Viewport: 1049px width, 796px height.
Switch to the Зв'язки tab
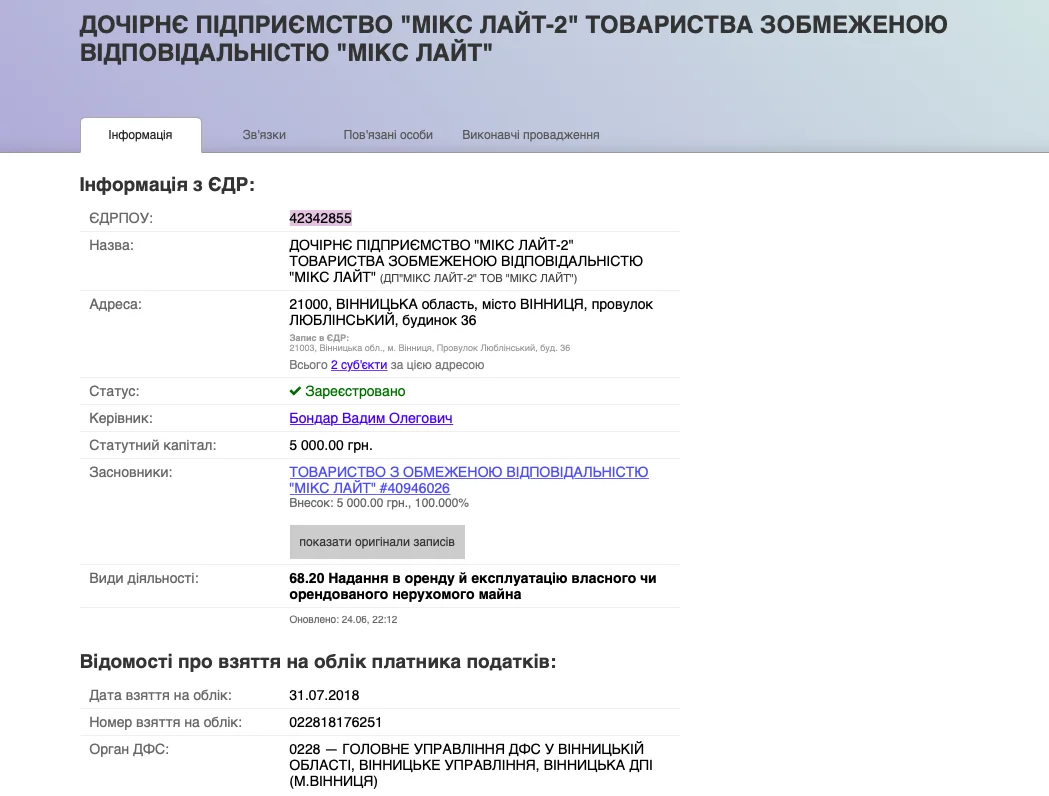point(264,135)
